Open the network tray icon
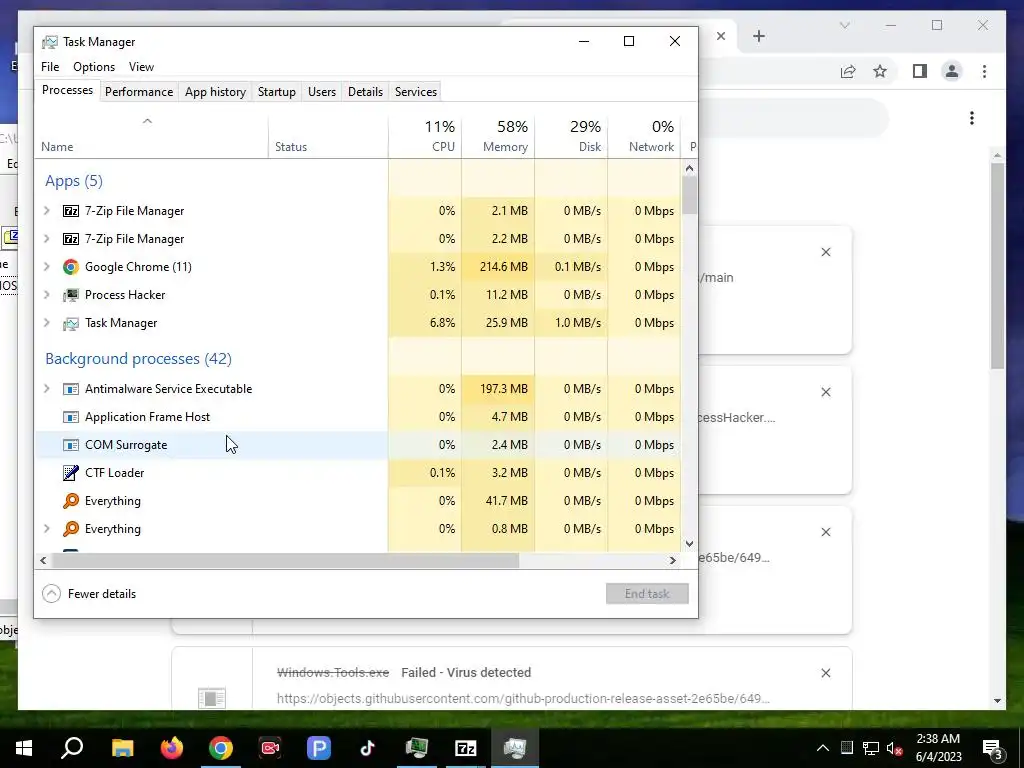Screen dimensions: 1024x768 point(871,748)
